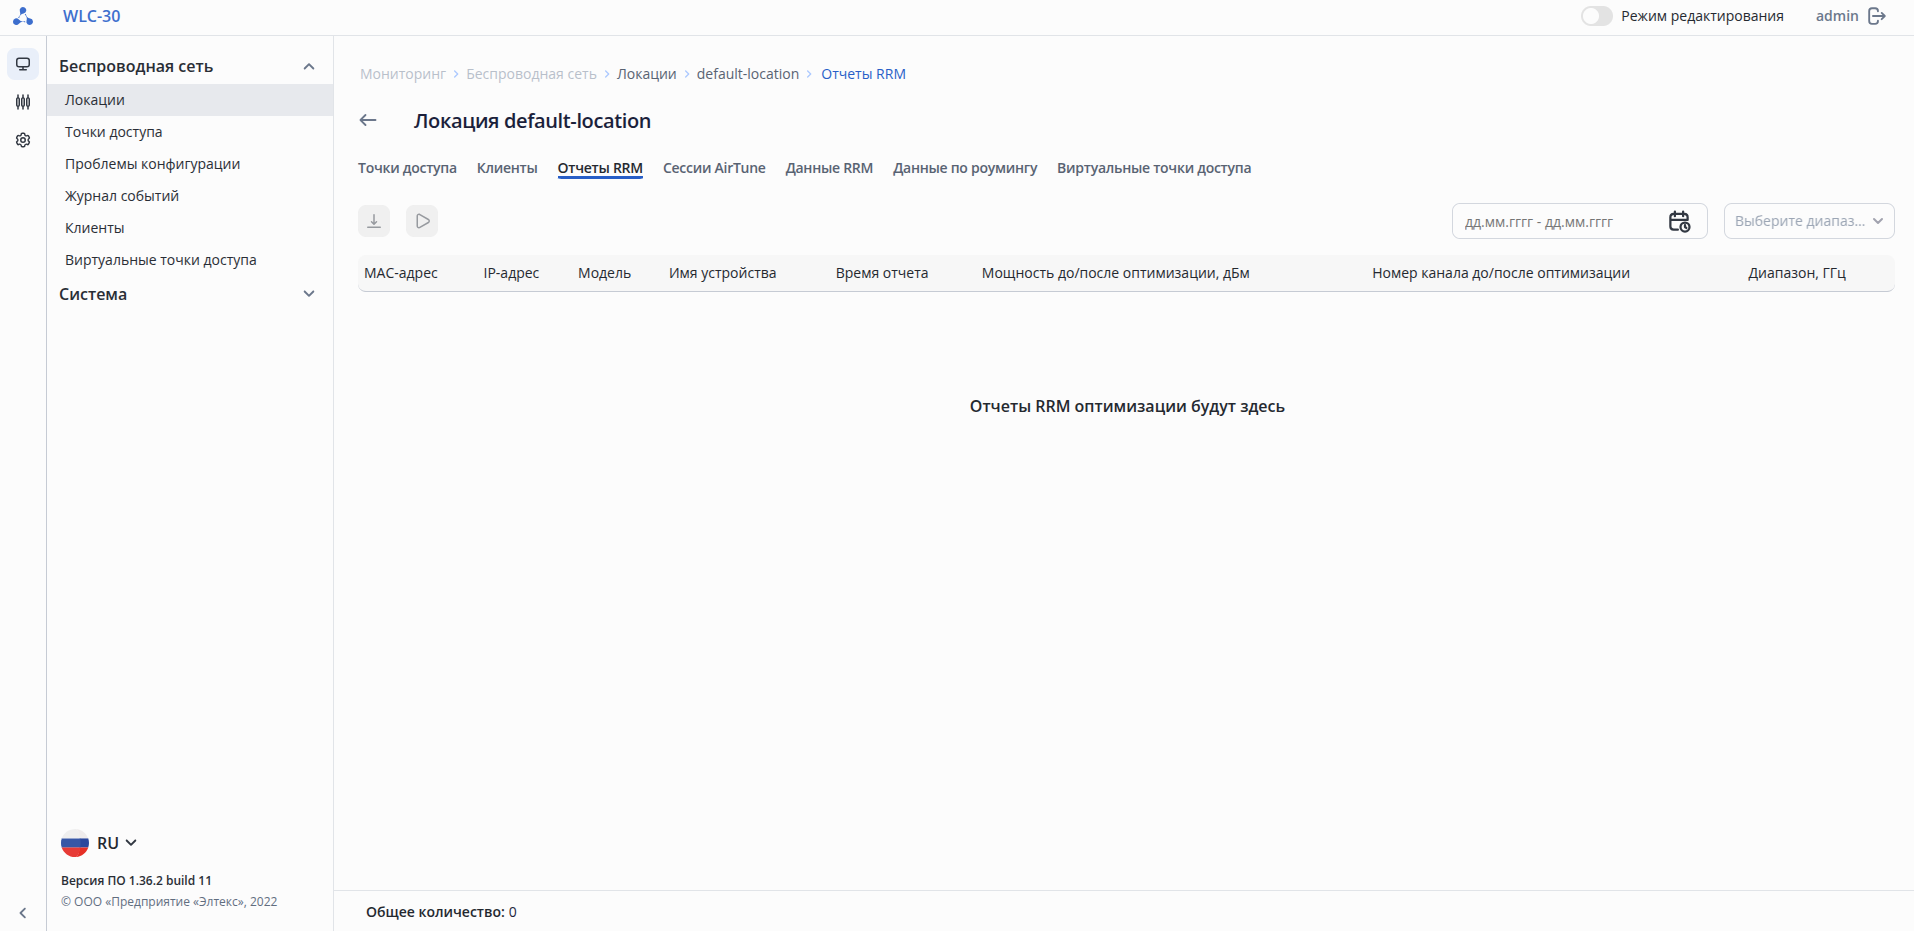This screenshot has width=1914, height=931.
Task: Click the Eltex logo icon
Action: click(23, 16)
